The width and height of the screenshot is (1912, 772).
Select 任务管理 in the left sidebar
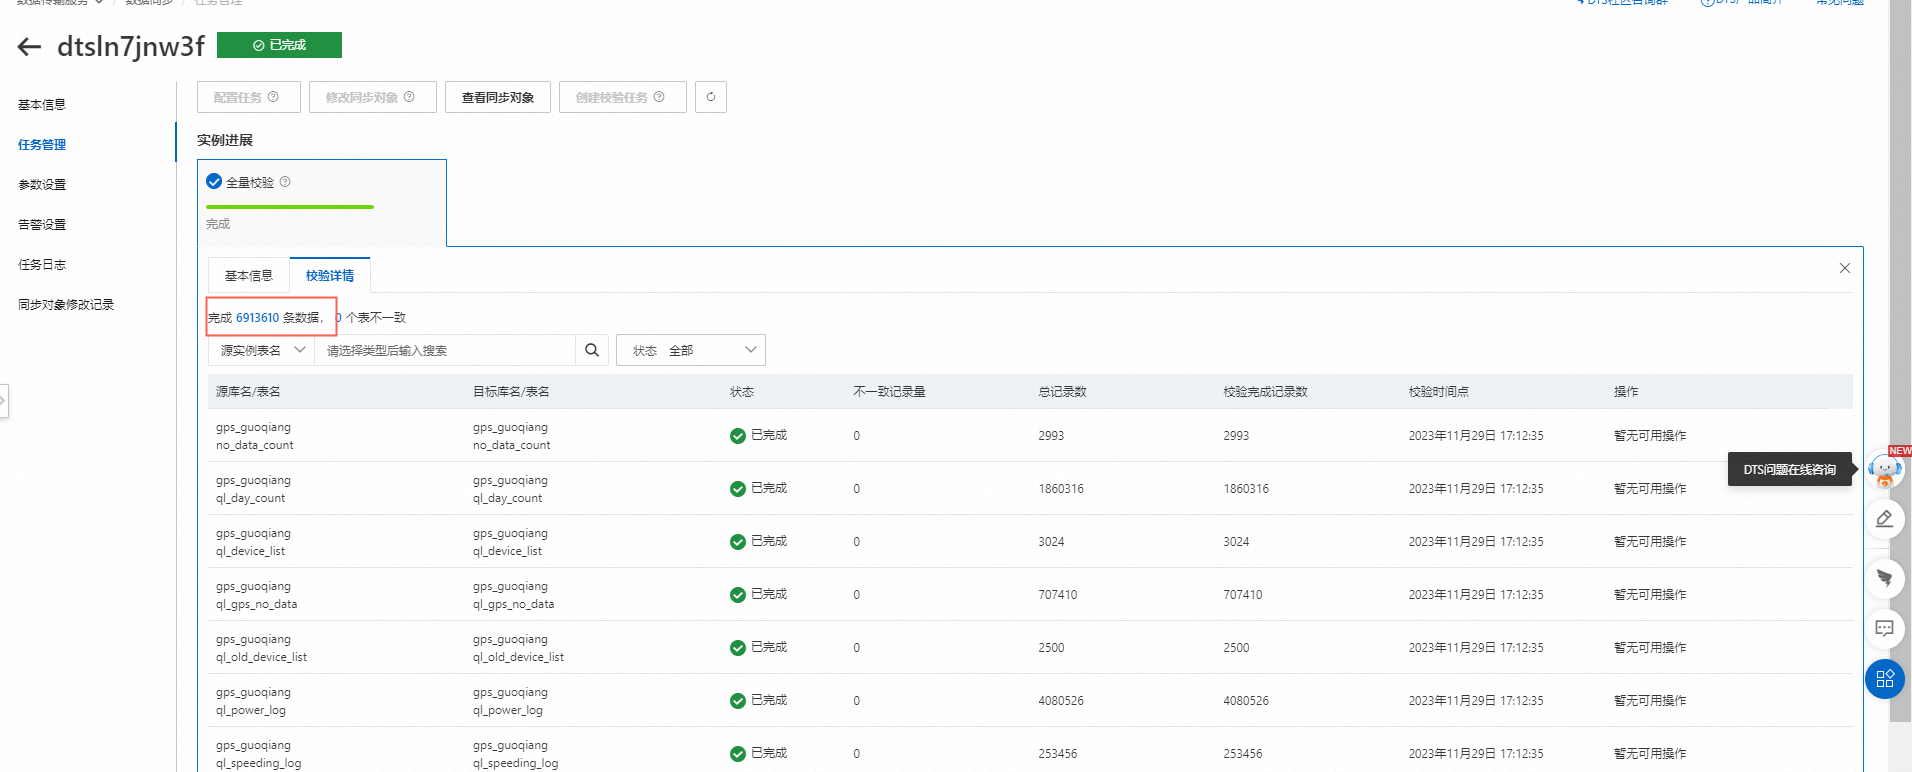[x=42, y=145]
